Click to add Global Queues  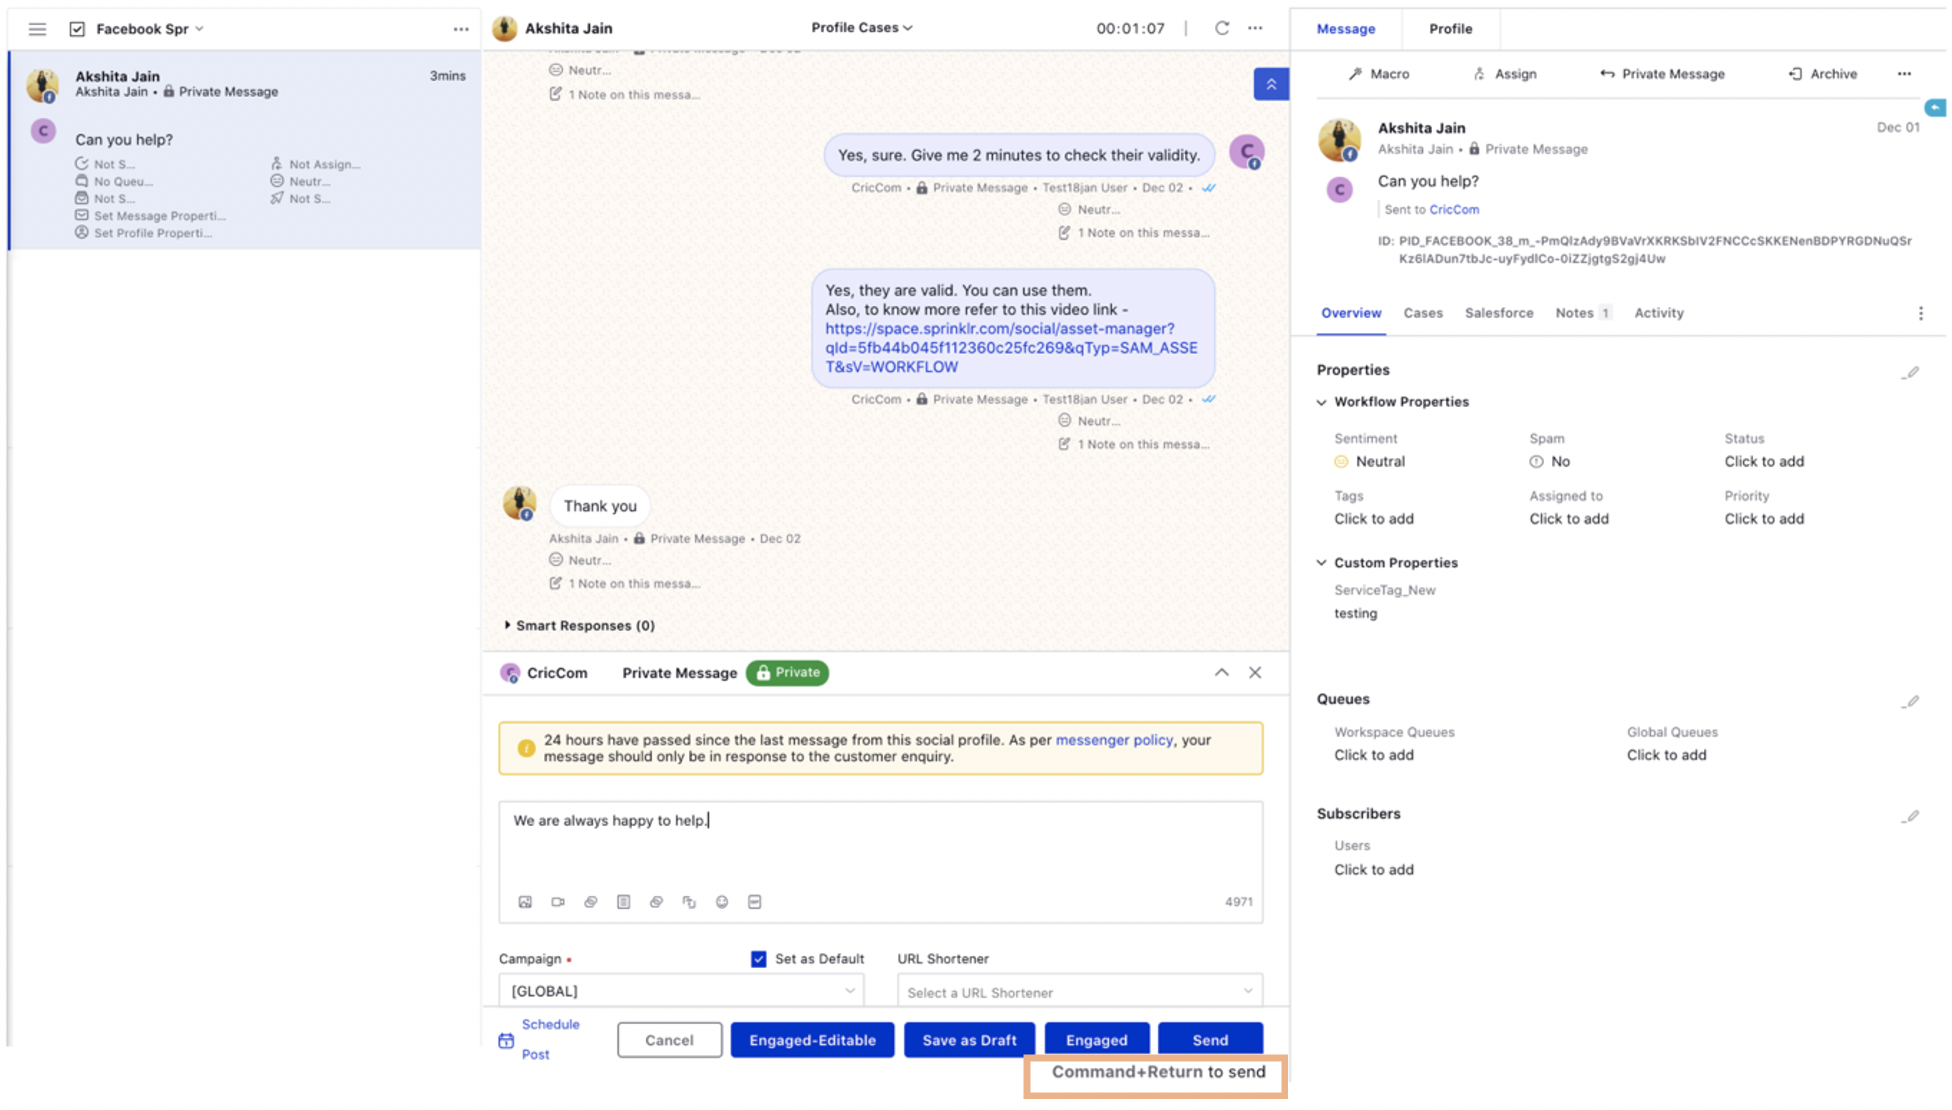point(1666,755)
